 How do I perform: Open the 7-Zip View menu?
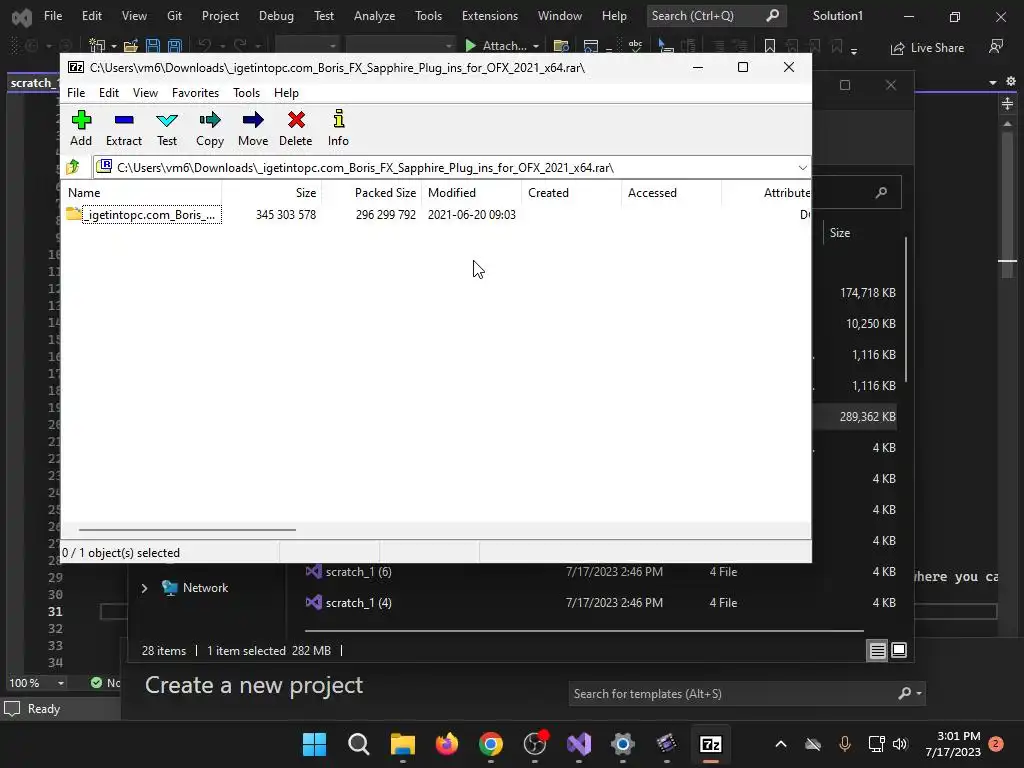tap(145, 93)
